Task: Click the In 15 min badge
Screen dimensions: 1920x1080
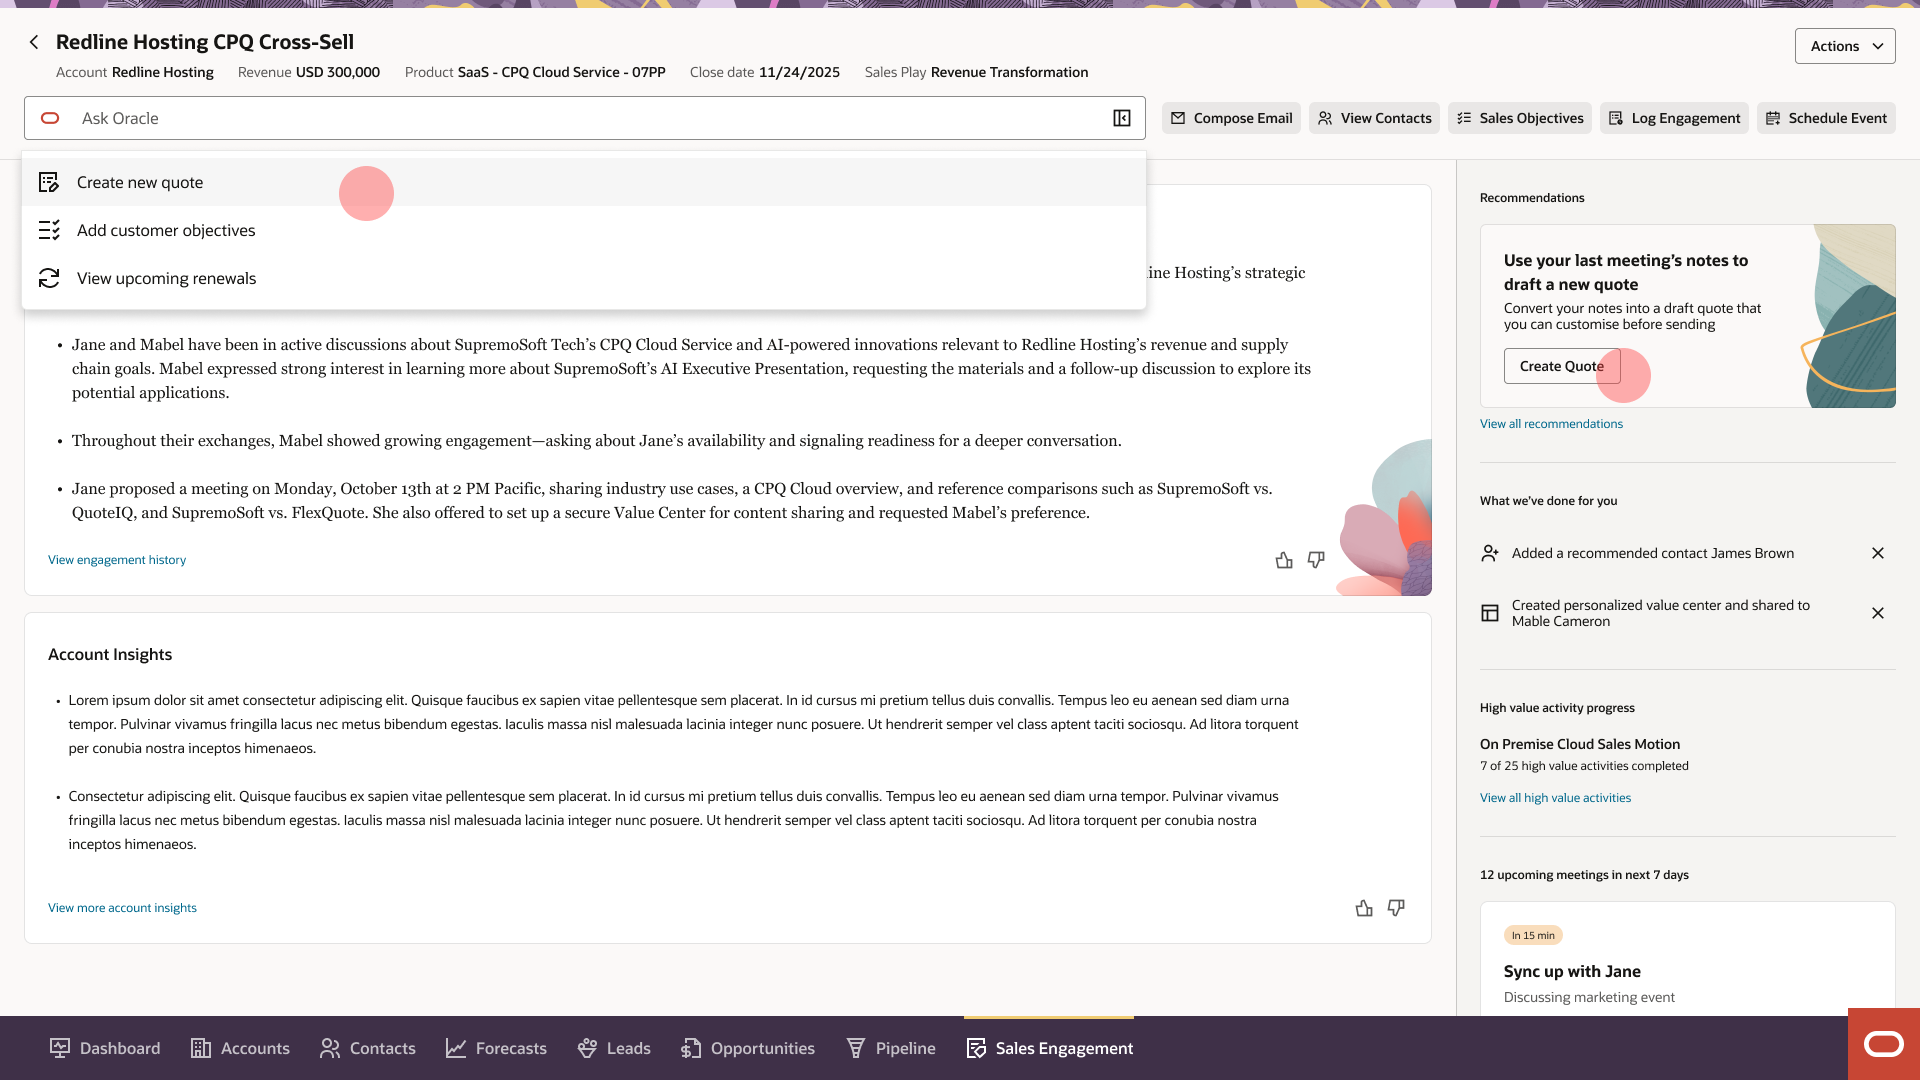Action: pyautogui.click(x=1533, y=936)
